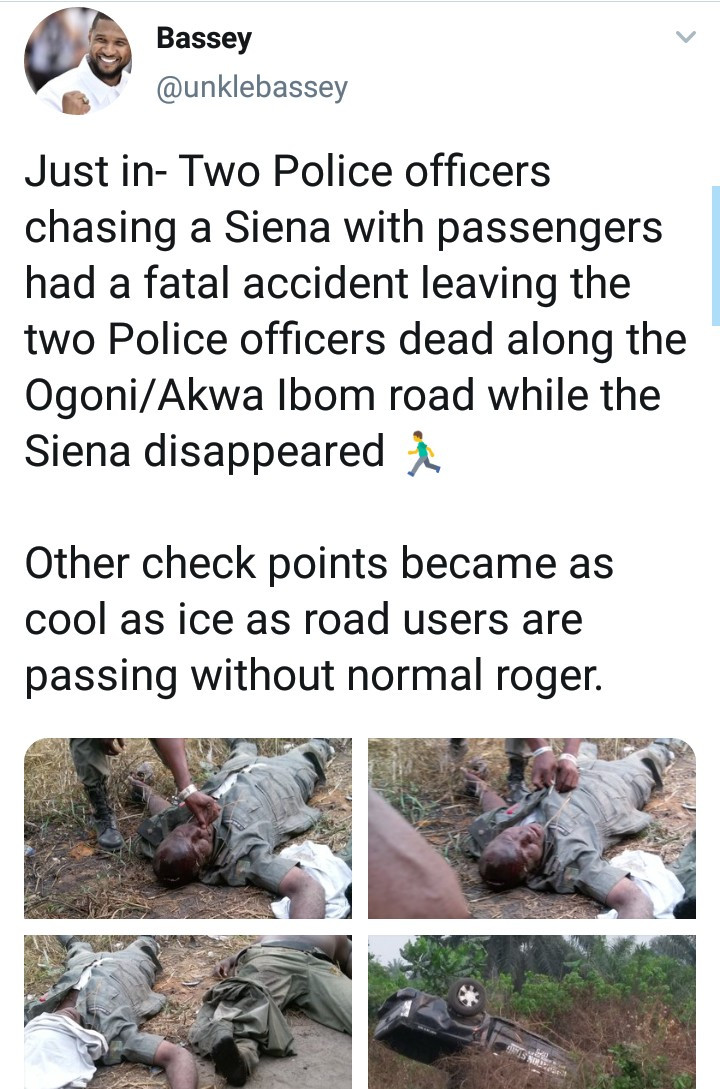This screenshot has height=1089, width=720.
Task: Click the 'chasing a Siena with passengers' line
Action: click(344, 228)
